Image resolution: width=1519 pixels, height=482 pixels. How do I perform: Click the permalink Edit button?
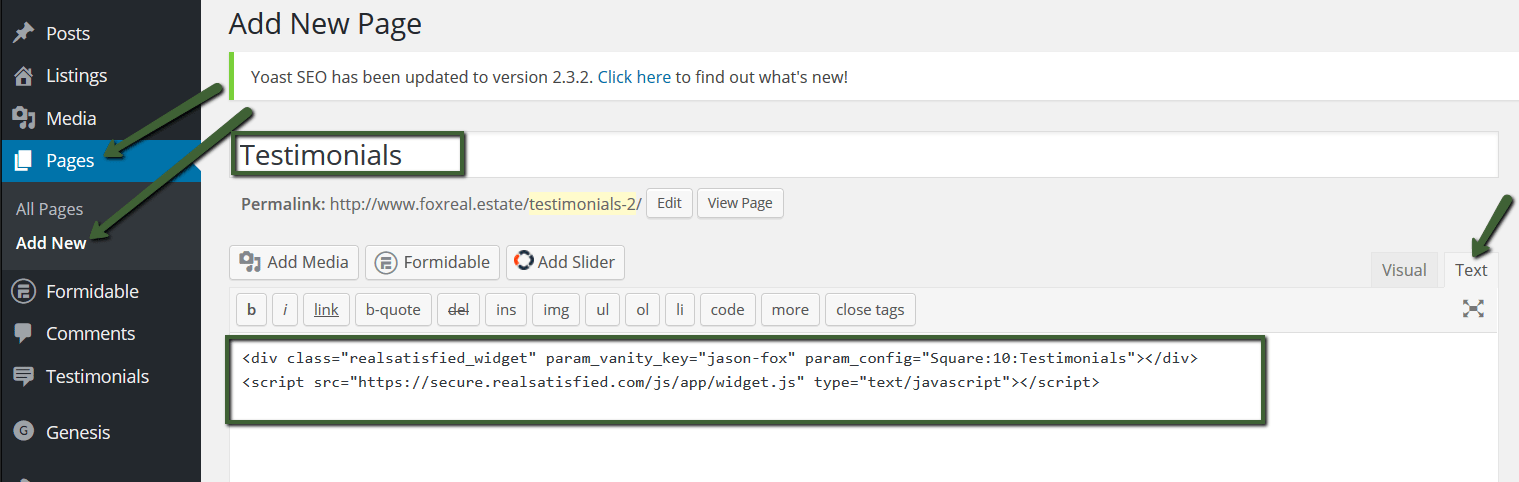pyautogui.click(x=669, y=203)
